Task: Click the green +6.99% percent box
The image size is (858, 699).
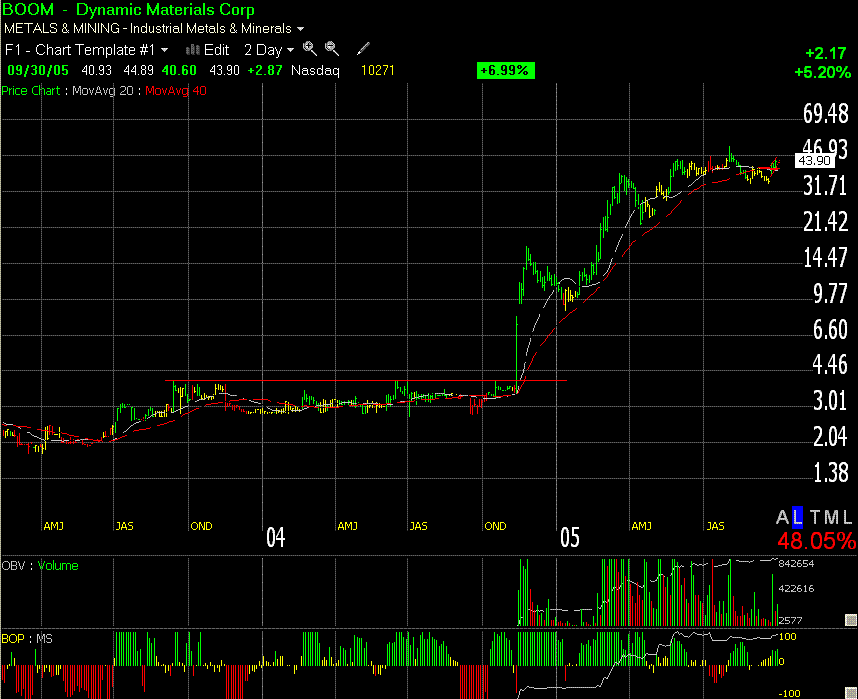Action: click(x=506, y=70)
